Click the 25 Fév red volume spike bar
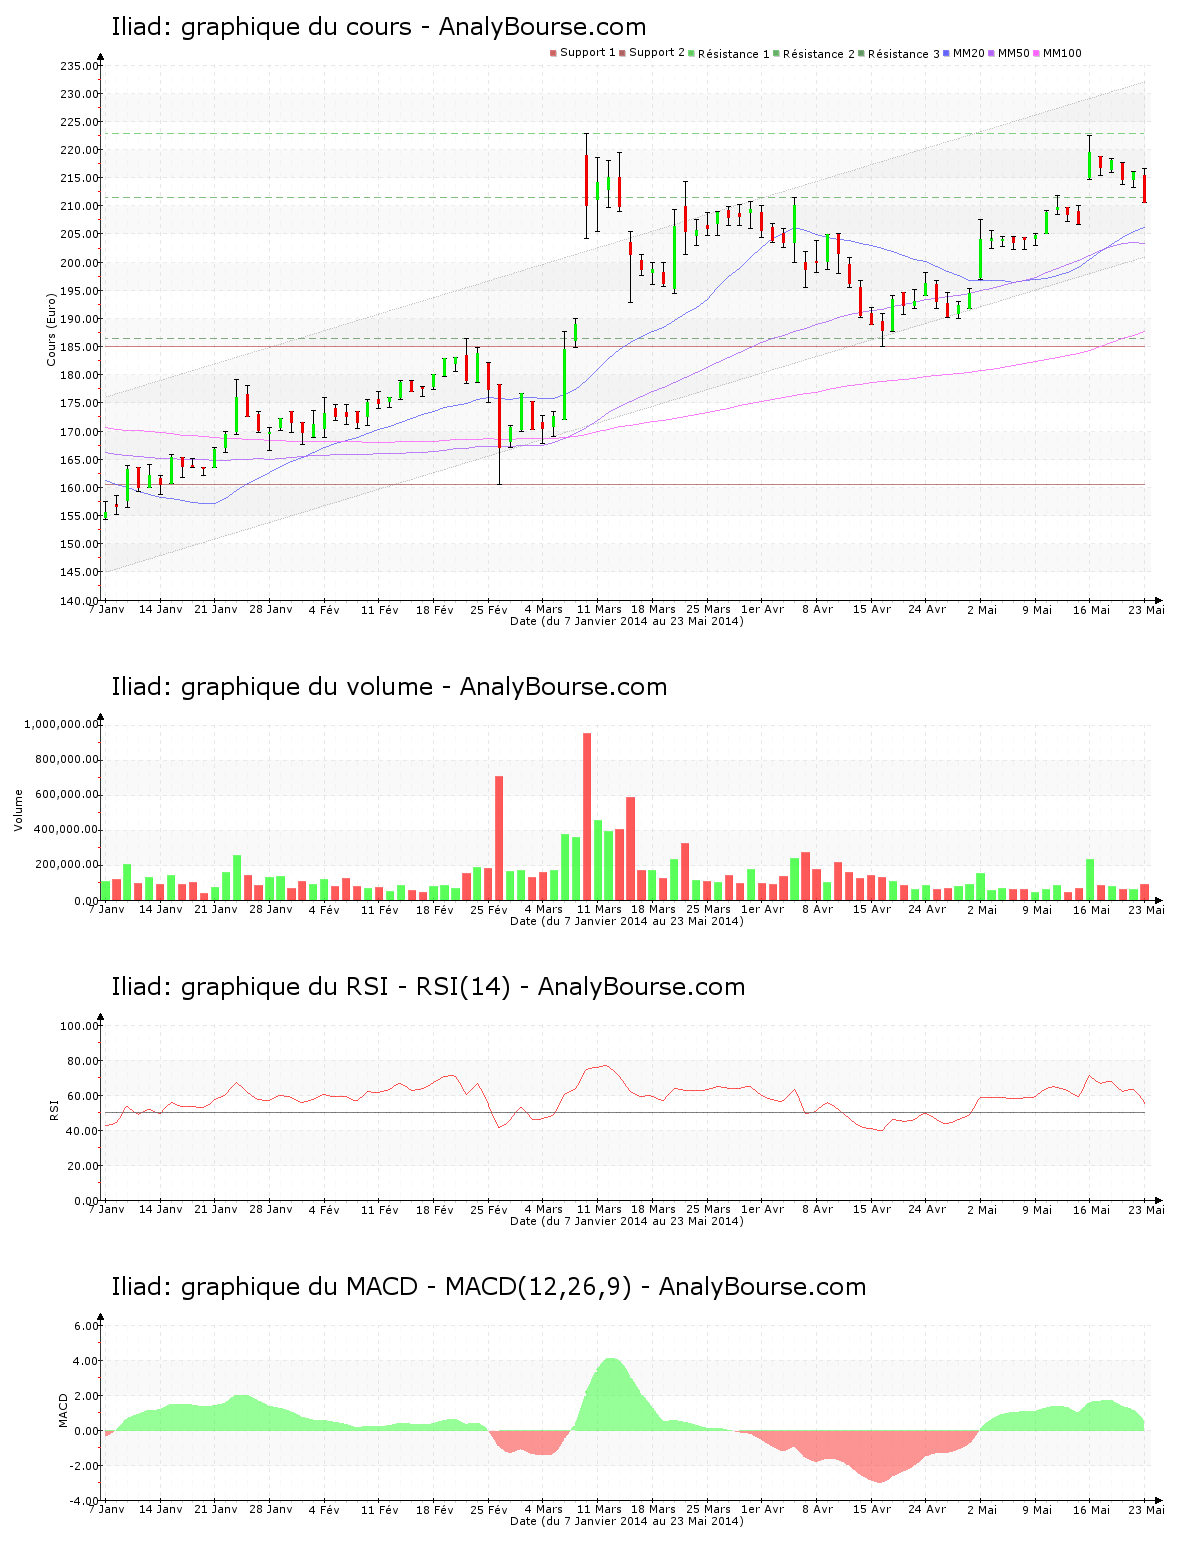Screen dimensions: 1200x1550 click(x=499, y=838)
